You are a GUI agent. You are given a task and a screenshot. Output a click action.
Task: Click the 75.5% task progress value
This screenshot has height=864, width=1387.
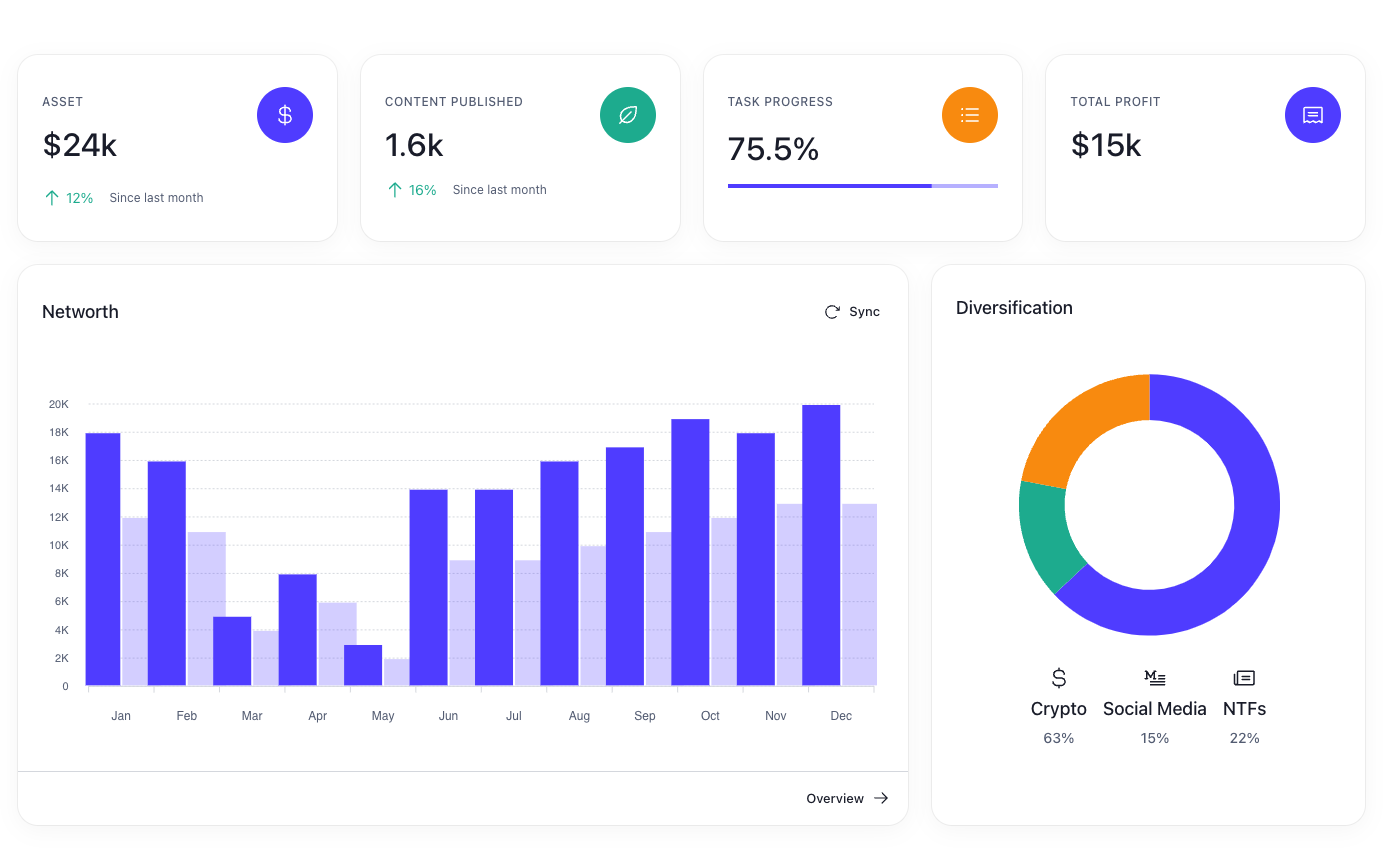click(x=773, y=149)
